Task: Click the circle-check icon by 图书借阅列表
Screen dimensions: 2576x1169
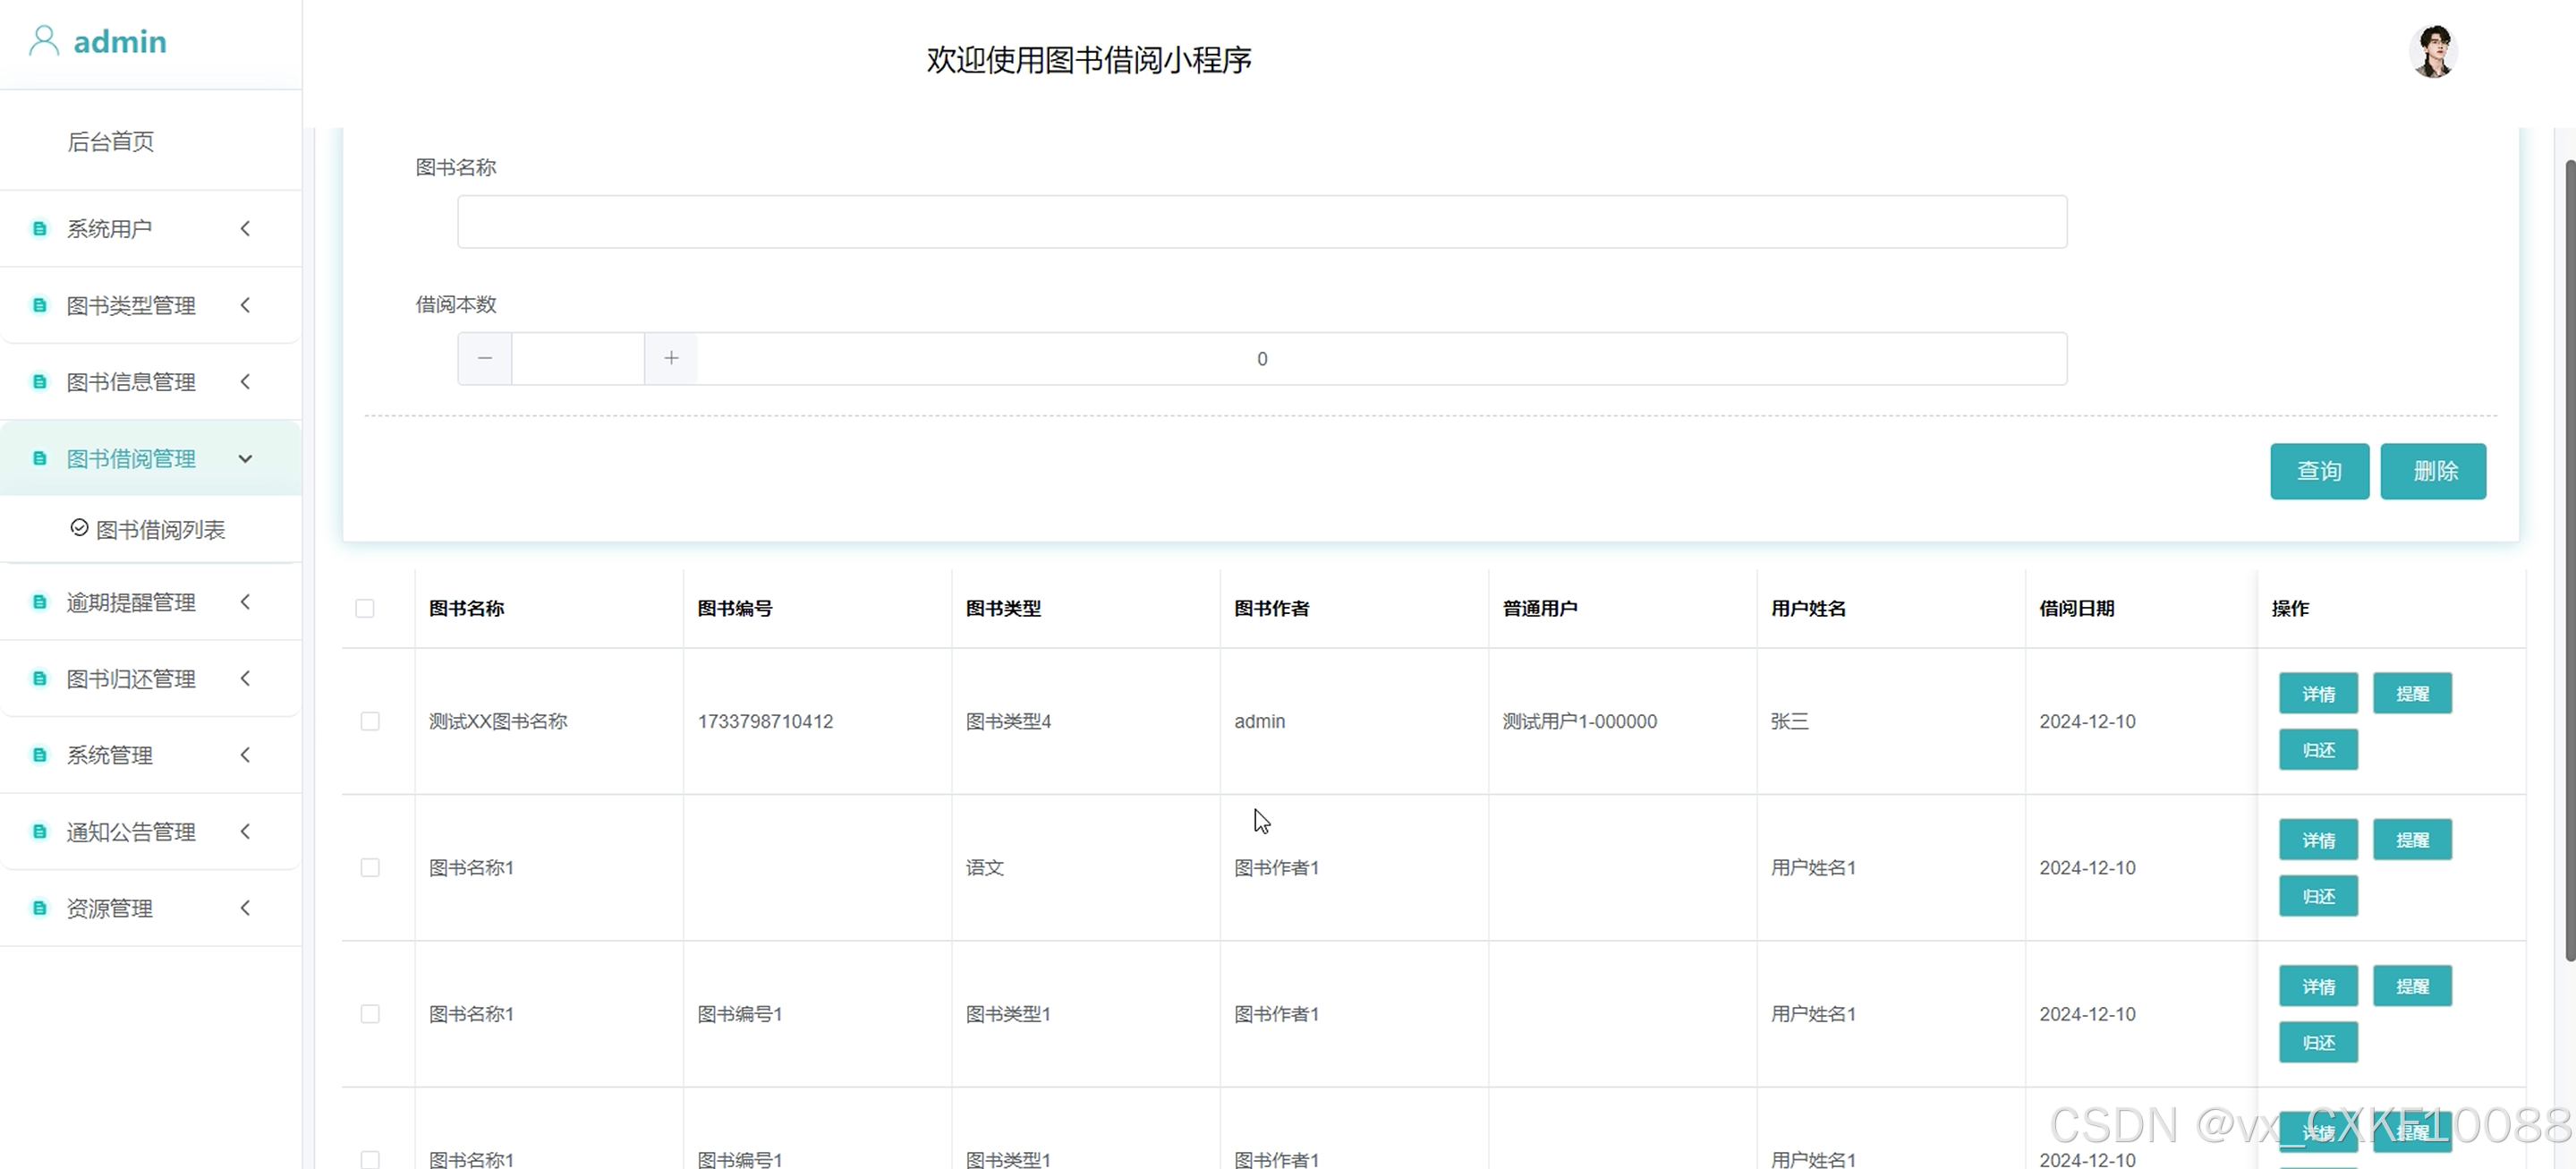Action: tap(79, 528)
